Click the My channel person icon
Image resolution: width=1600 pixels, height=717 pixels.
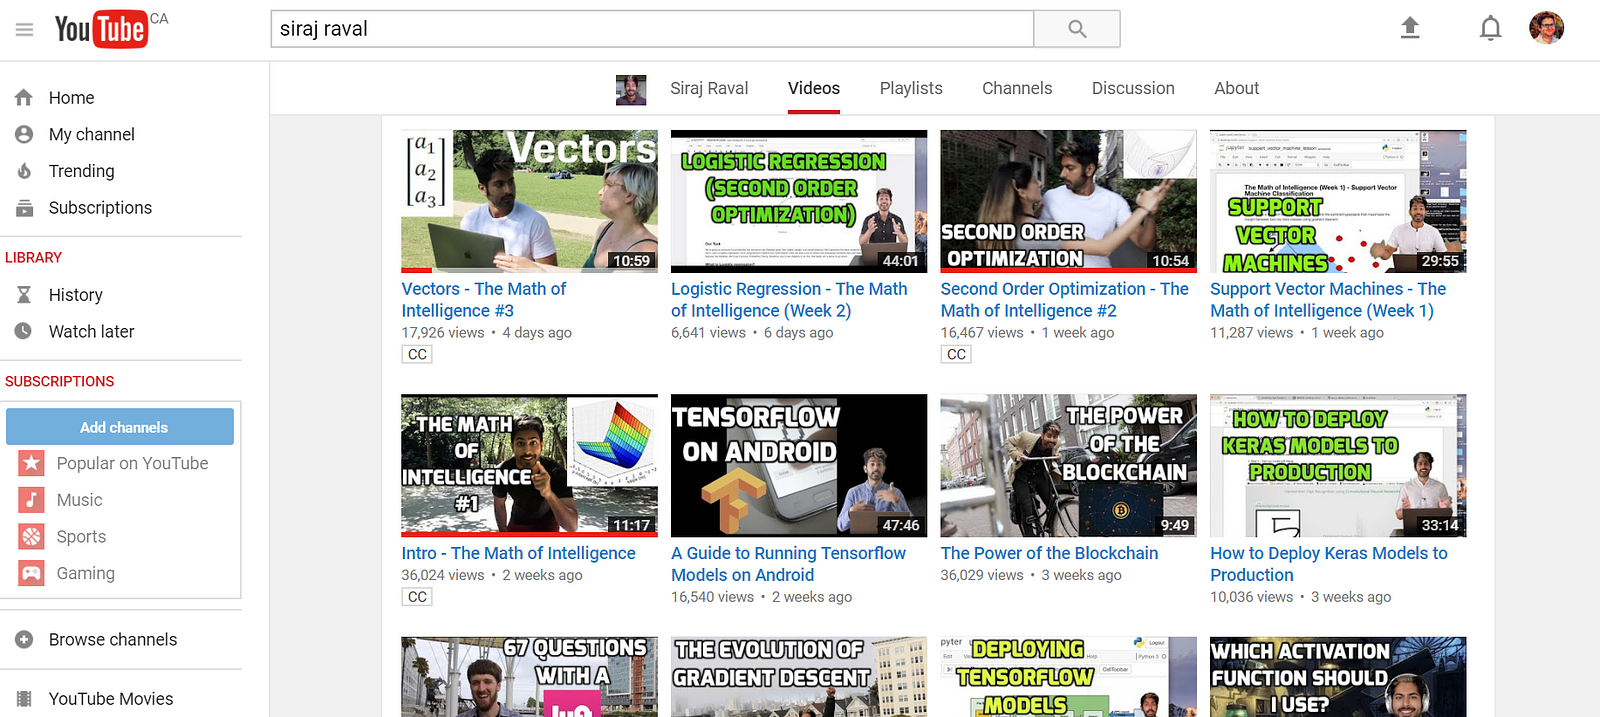[x=24, y=134]
